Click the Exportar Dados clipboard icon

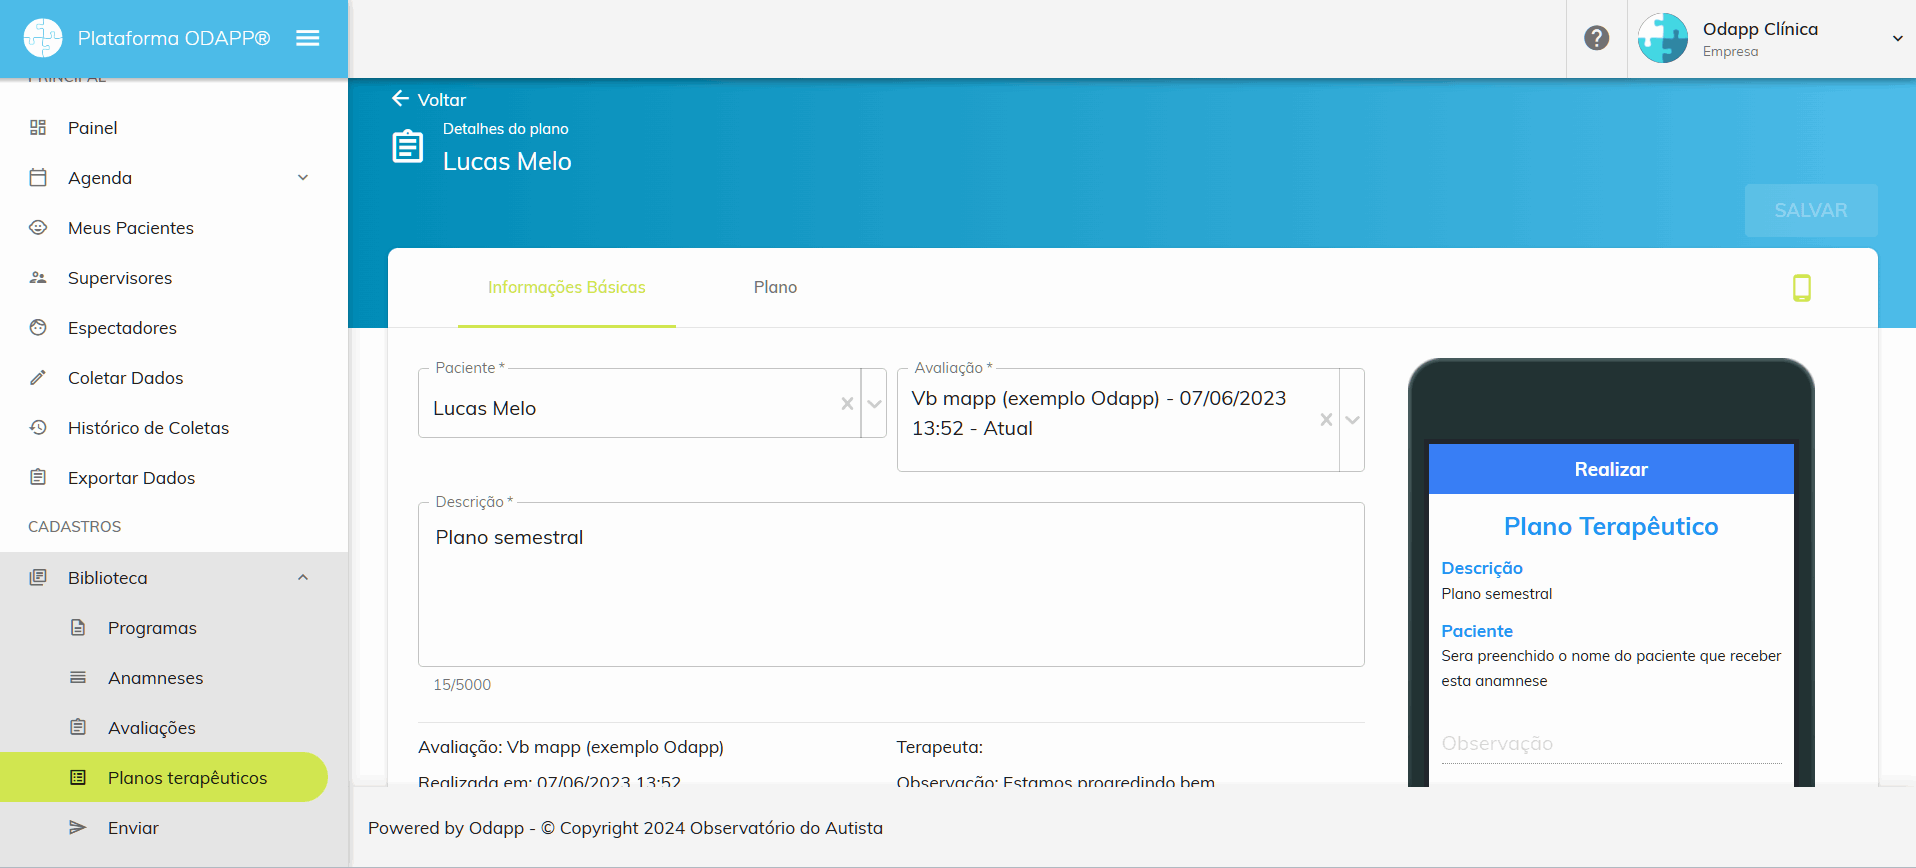38,477
